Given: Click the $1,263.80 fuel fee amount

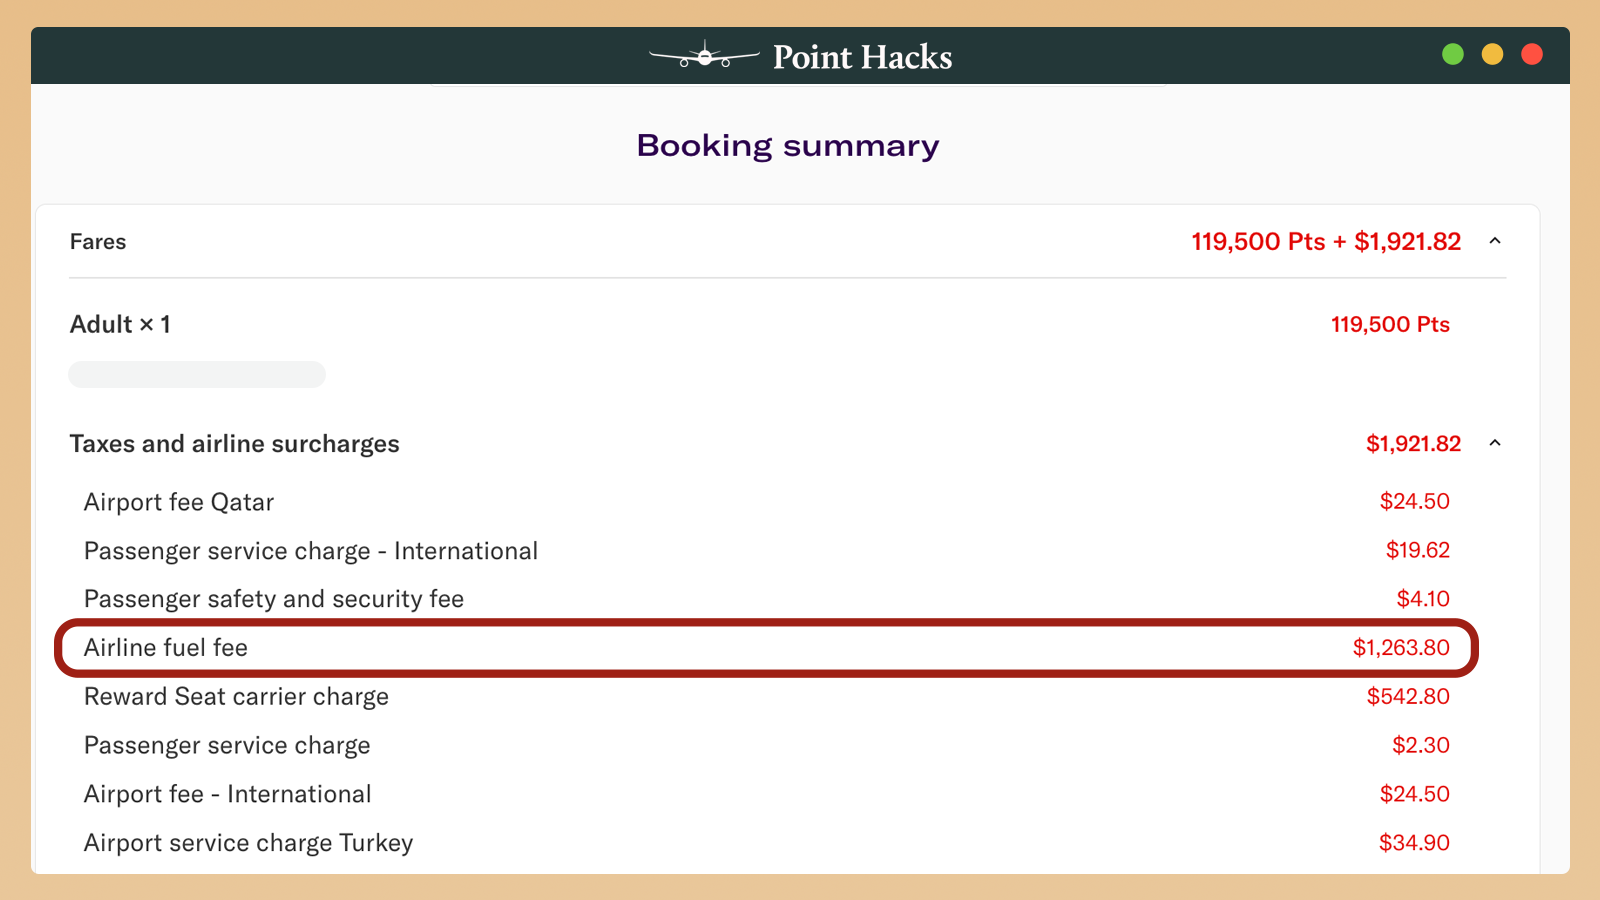Looking at the screenshot, I should (x=1401, y=648).
